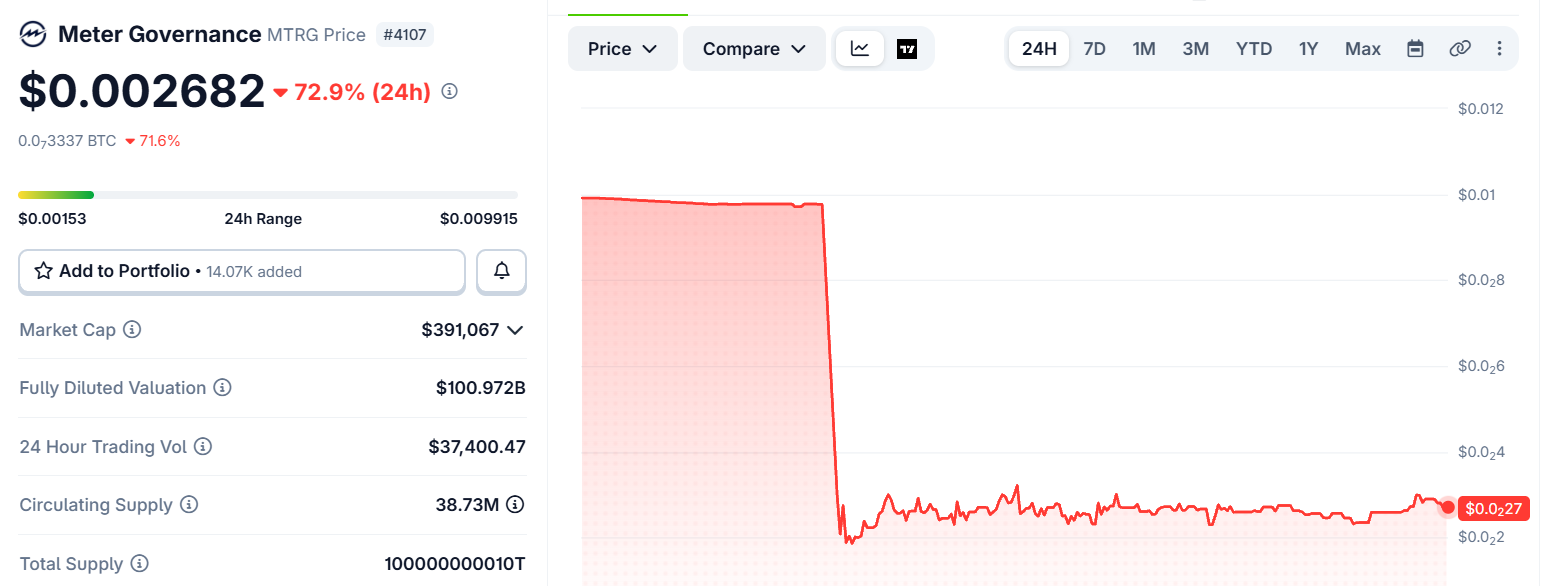Screen dimensions: 1545x586
Task: Open the info icon beside 72.9% (24h)
Action: (x=450, y=91)
